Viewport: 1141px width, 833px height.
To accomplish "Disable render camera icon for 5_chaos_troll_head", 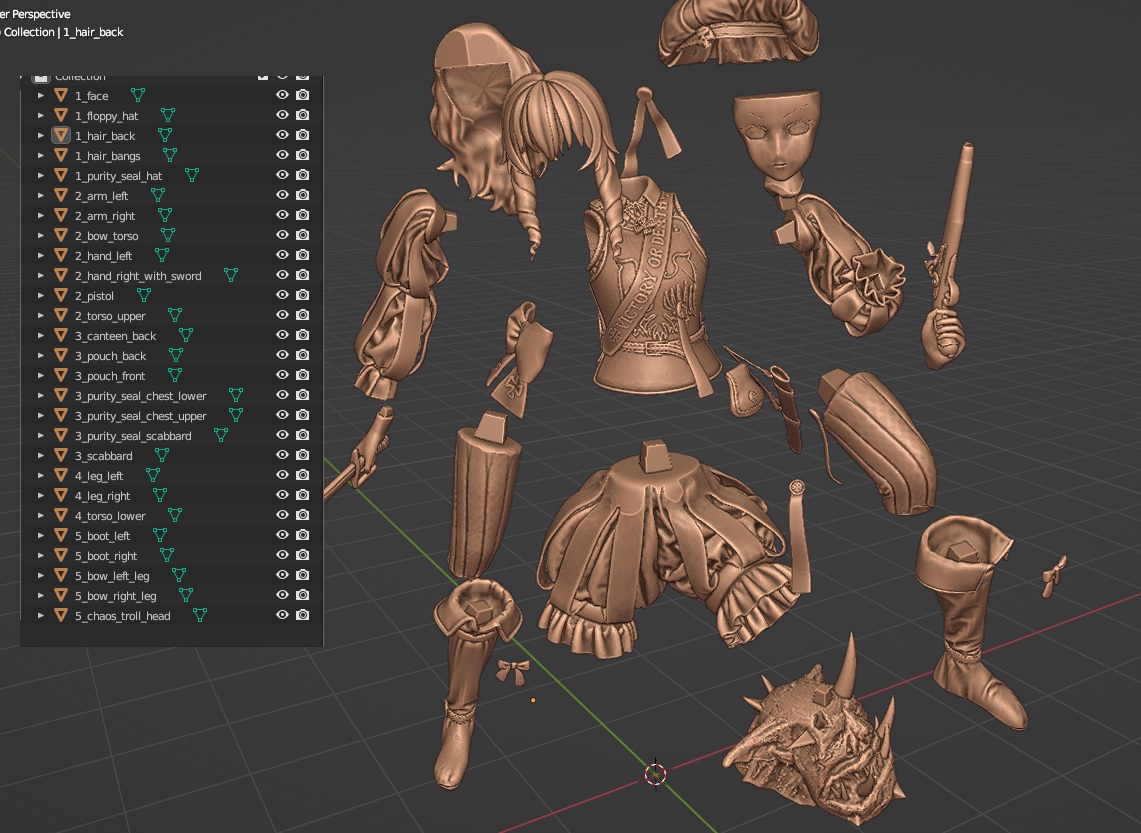I will [303, 615].
